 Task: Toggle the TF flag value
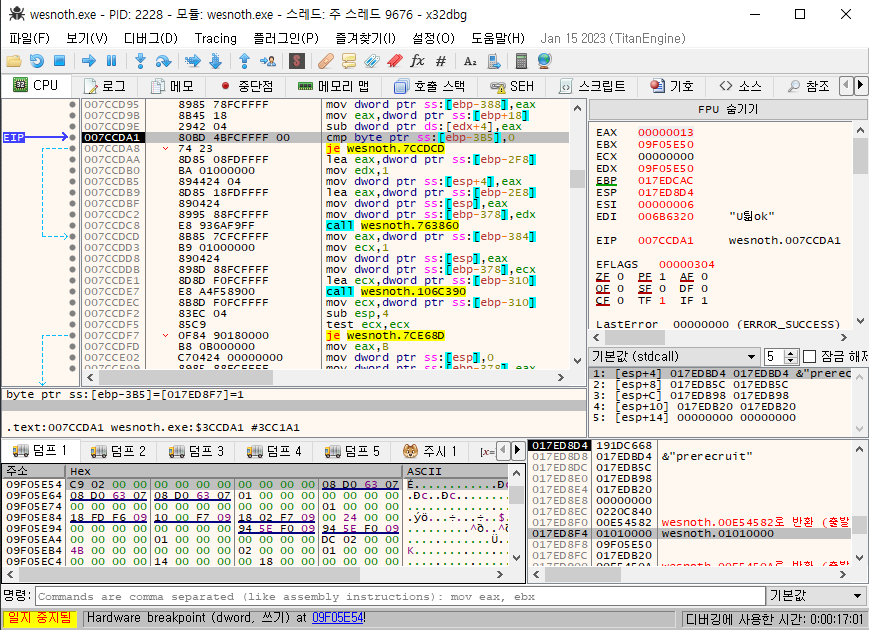point(662,300)
